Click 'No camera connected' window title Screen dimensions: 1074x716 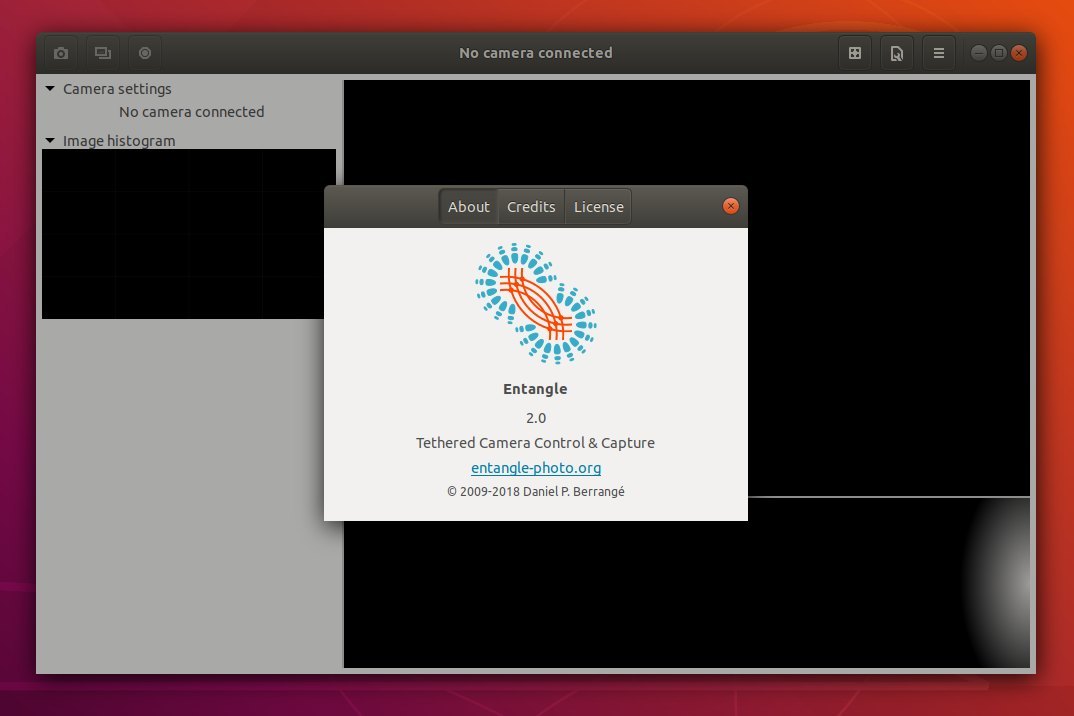click(536, 53)
